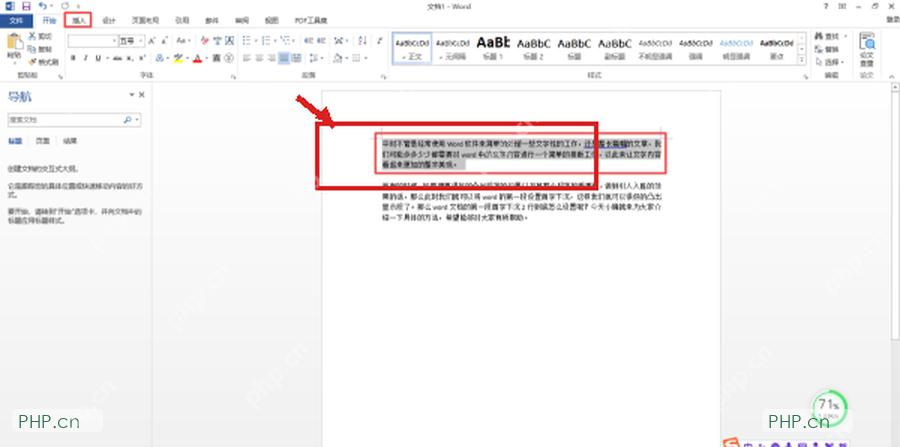Image resolution: width=900 pixels, height=447 pixels.
Task: Click the text effects icon
Action: click(x=160, y=58)
